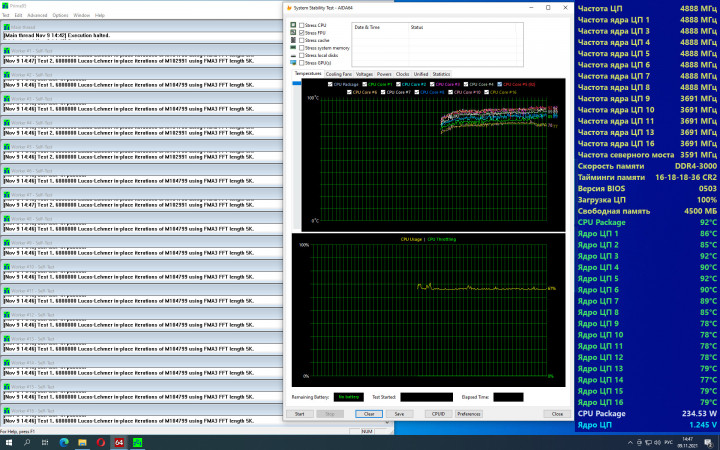This screenshot has width=720, height=450.
Task: Open taskbar Search
Action: click(27, 443)
